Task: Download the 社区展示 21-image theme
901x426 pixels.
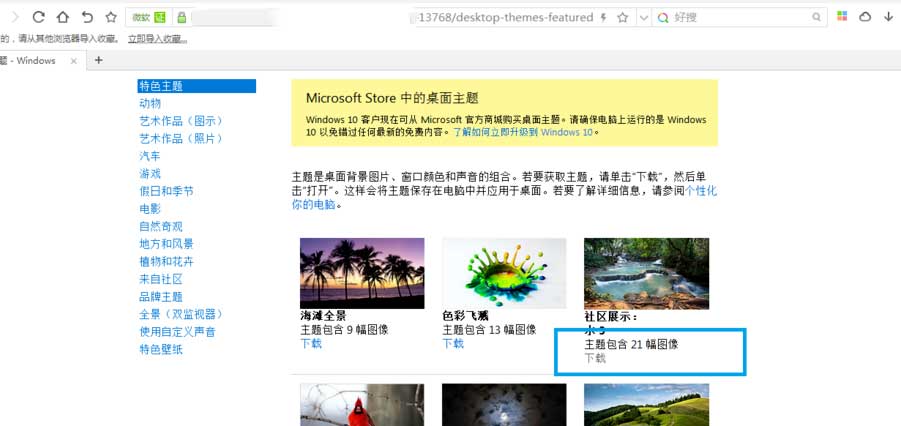Action: tap(595, 358)
